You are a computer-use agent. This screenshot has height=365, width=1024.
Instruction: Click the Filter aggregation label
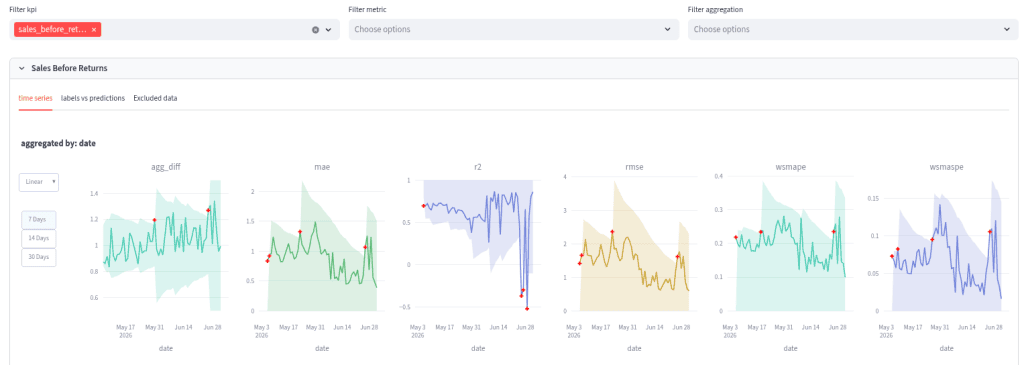(715, 10)
